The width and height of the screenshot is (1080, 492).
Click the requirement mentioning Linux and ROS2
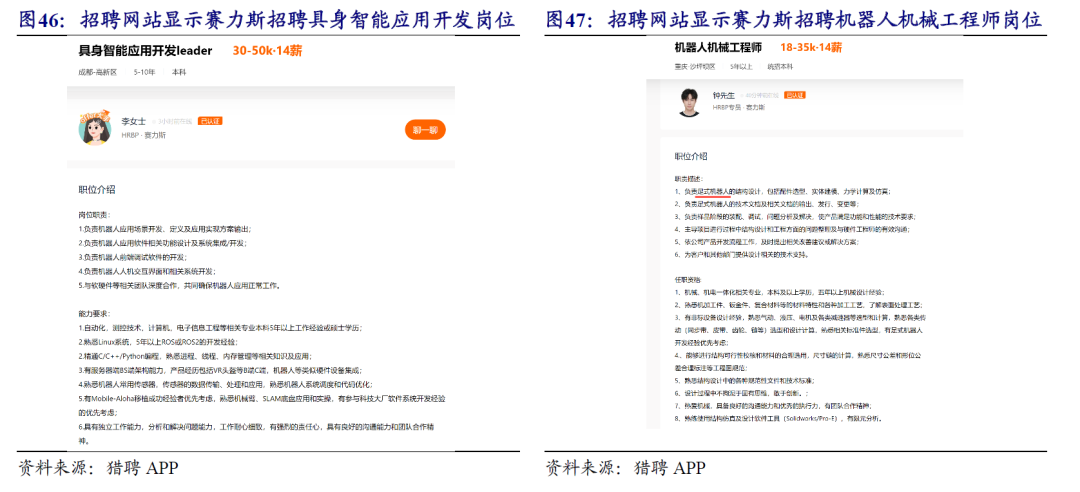point(159,342)
